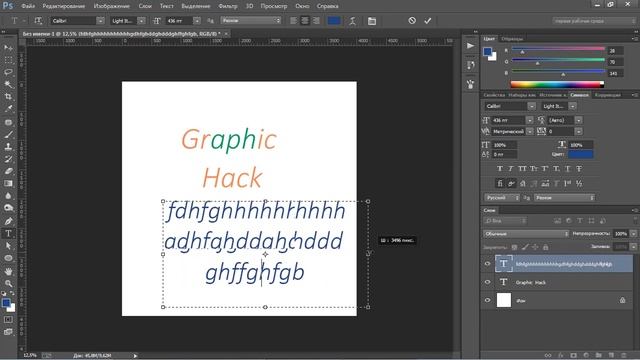640x360 pixels.
Task: Open anti-aliasing dropdown in options bar
Action: tap(251, 20)
